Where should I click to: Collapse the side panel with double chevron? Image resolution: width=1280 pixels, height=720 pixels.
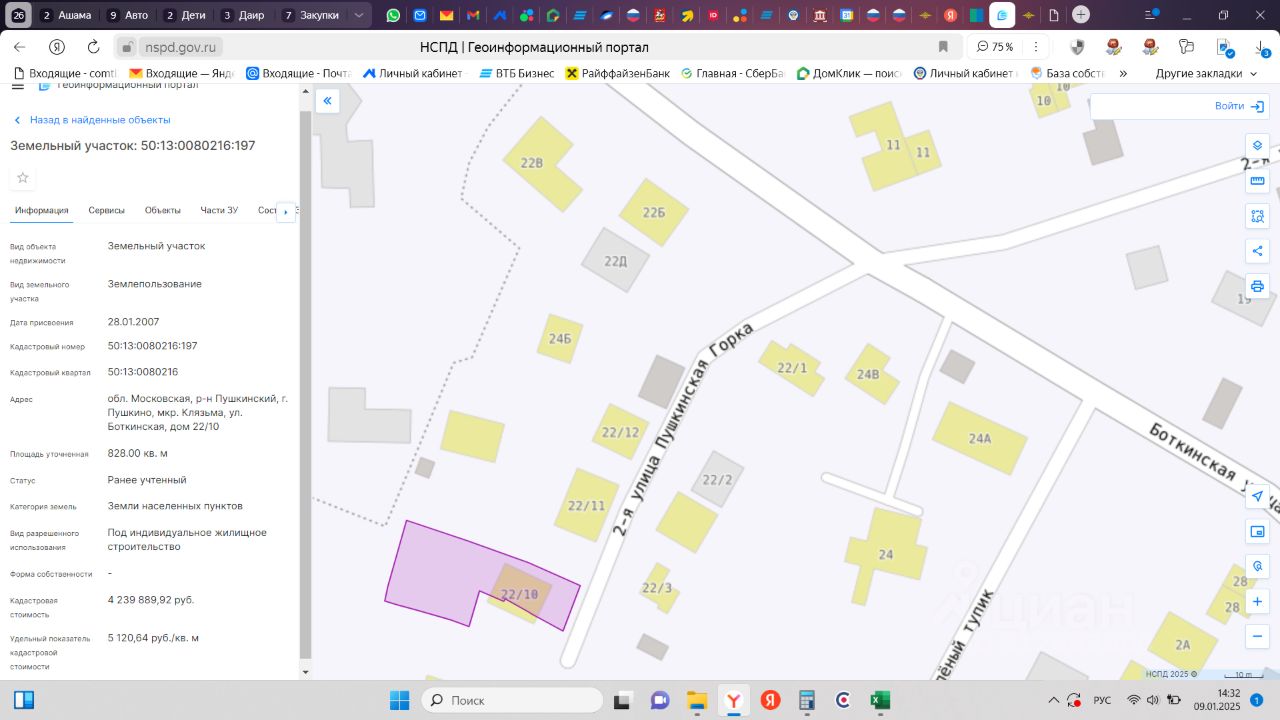(x=327, y=100)
